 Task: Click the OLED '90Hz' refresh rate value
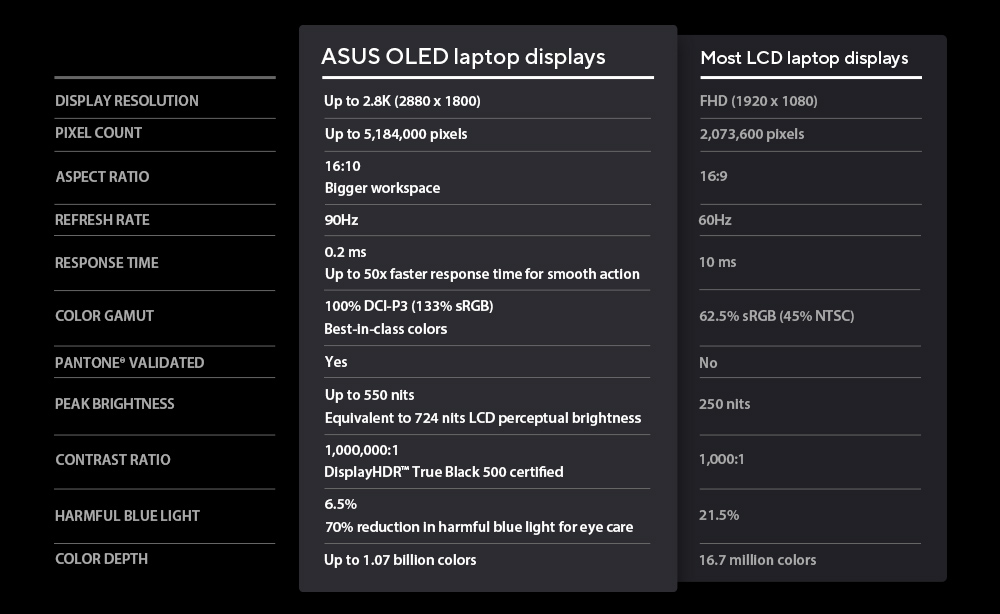341,219
